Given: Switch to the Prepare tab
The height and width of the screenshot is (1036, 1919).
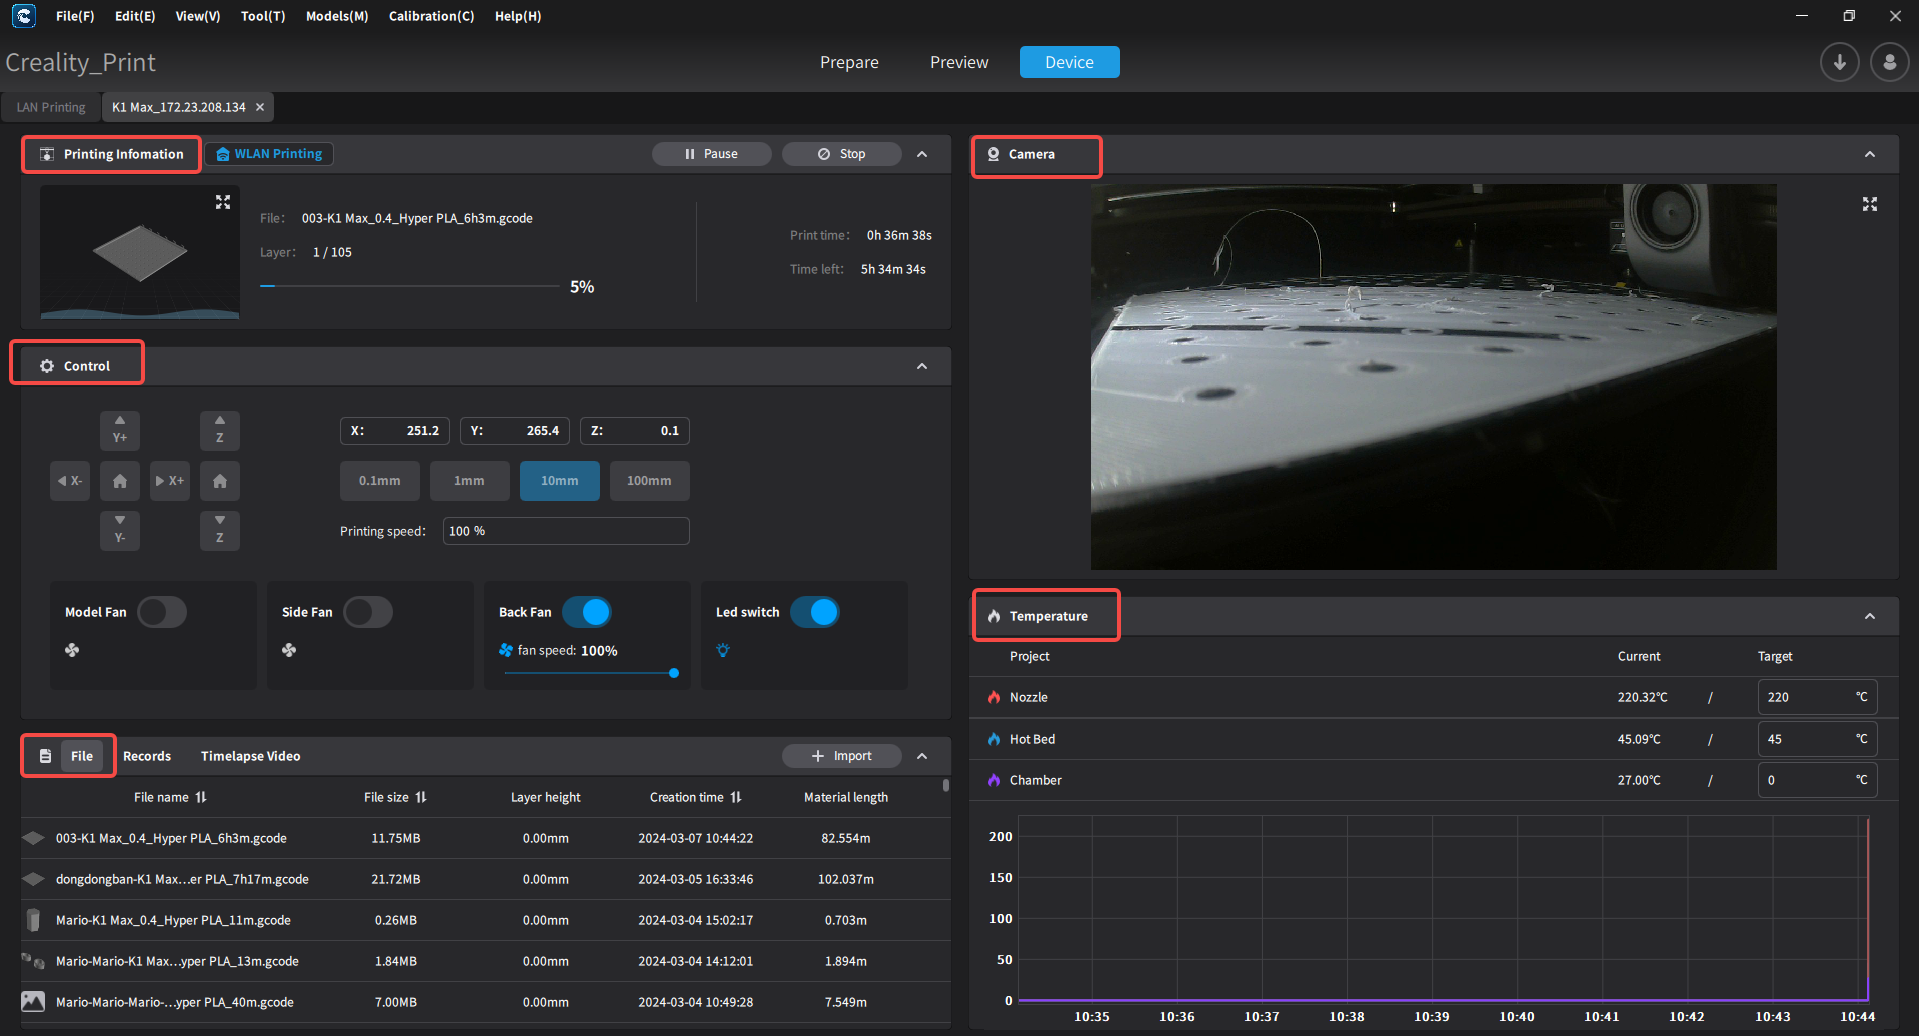Looking at the screenshot, I should (x=849, y=62).
